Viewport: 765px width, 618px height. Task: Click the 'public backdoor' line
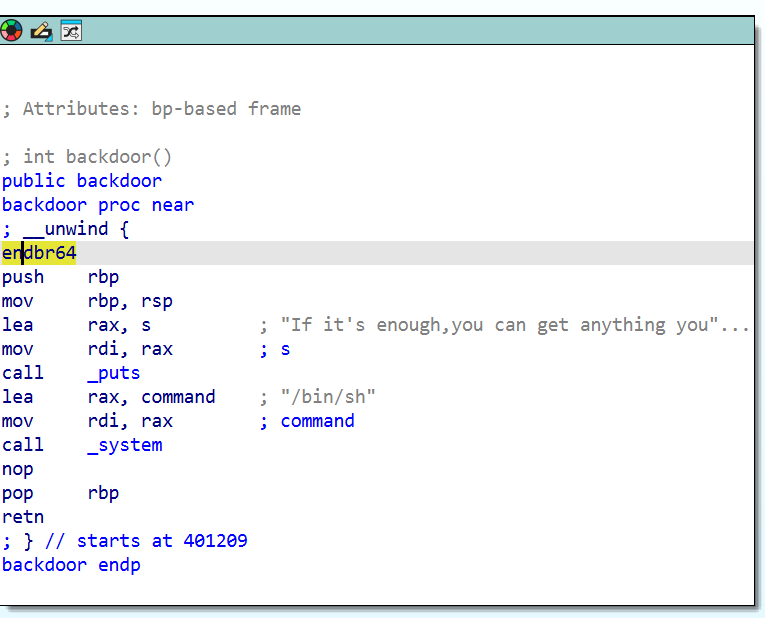pyautogui.click(x=82, y=181)
